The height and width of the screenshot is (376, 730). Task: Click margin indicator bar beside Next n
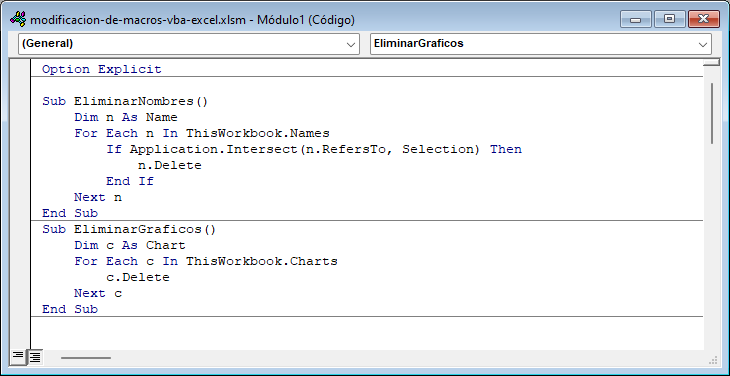[x=20, y=197]
